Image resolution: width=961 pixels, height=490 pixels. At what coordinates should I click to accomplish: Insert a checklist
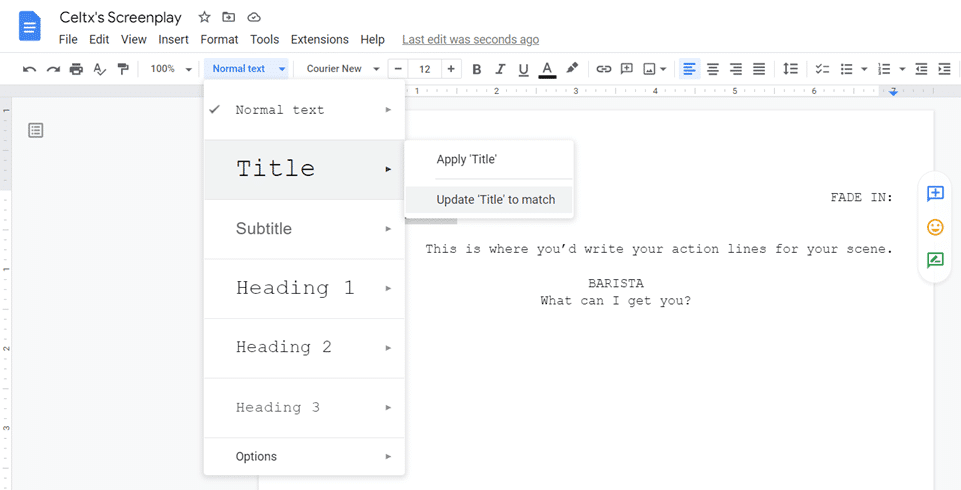822,69
